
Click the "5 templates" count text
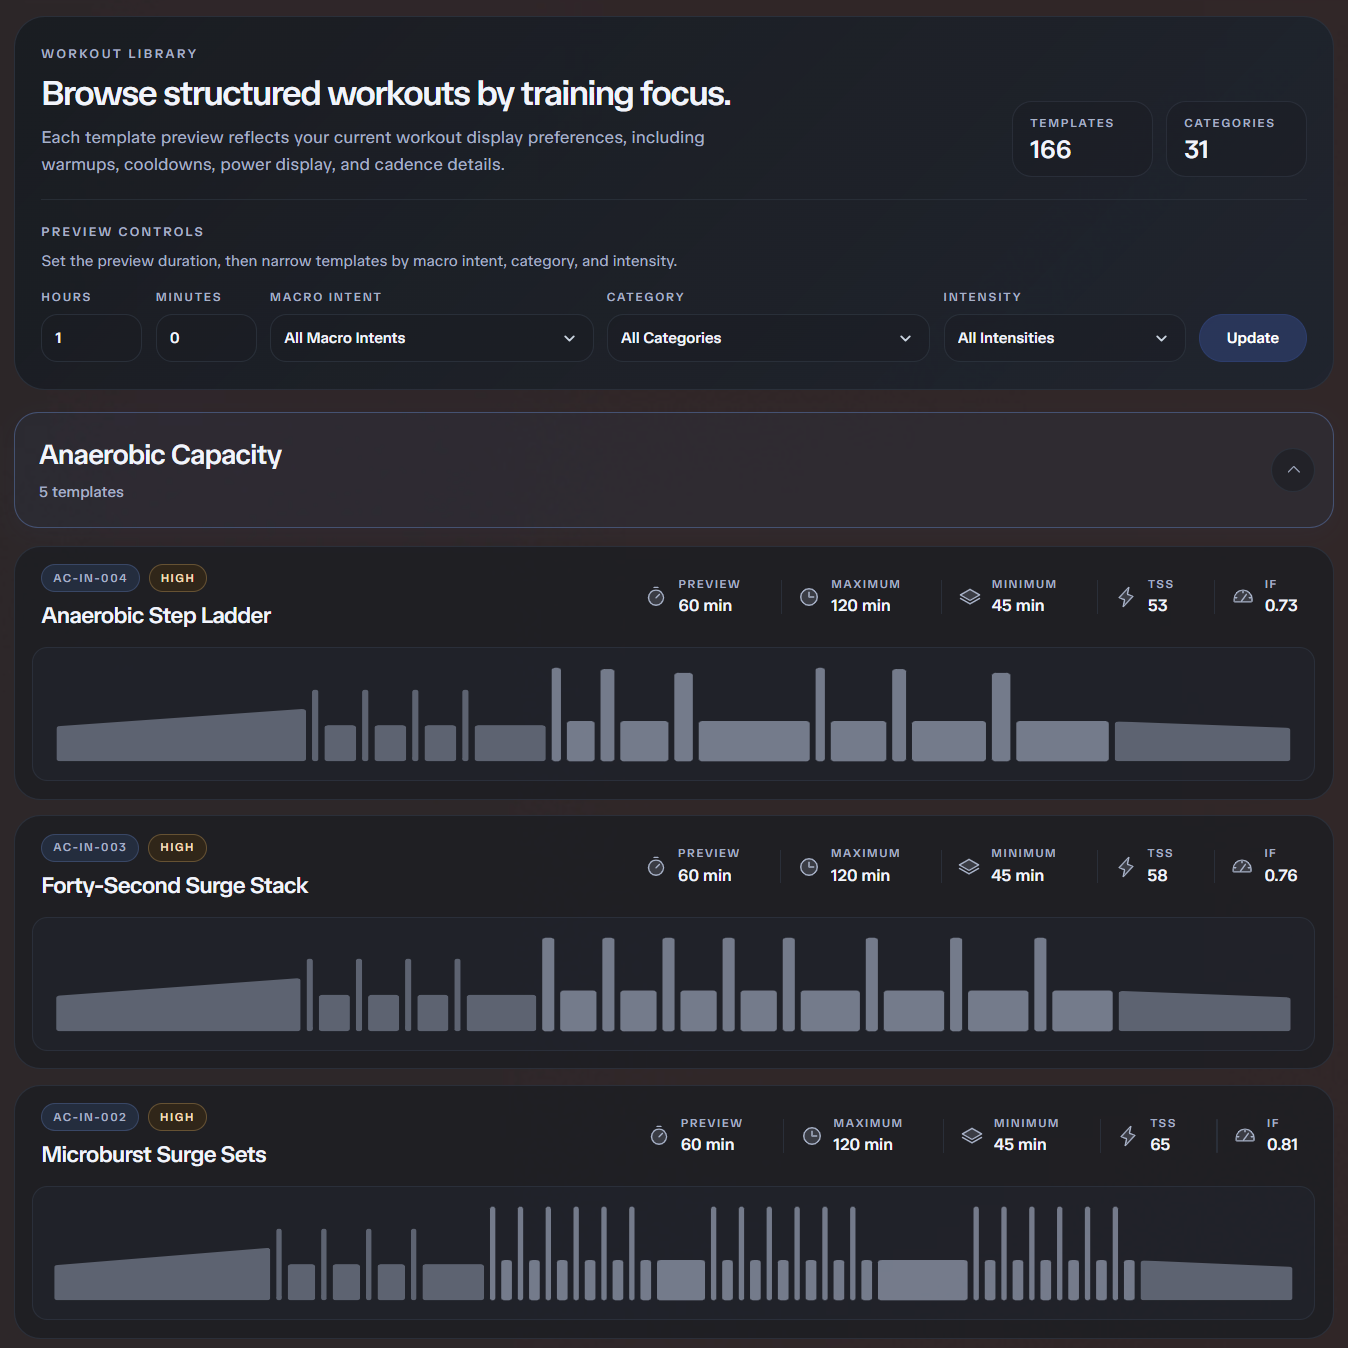tap(81, 492)
